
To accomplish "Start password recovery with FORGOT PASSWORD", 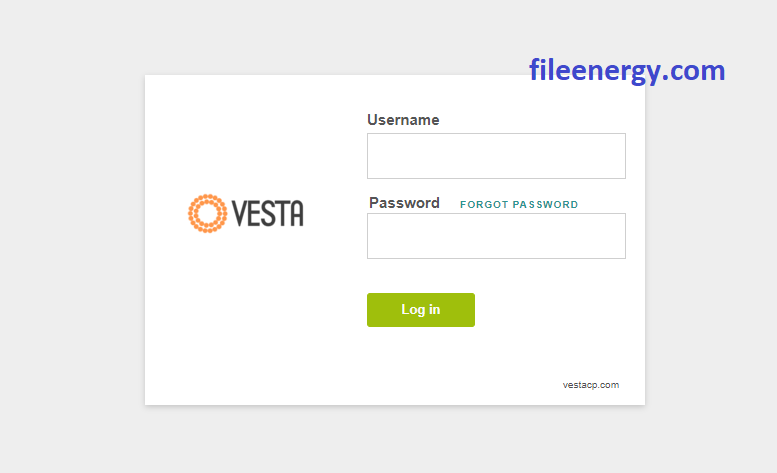I will point(519,205).
